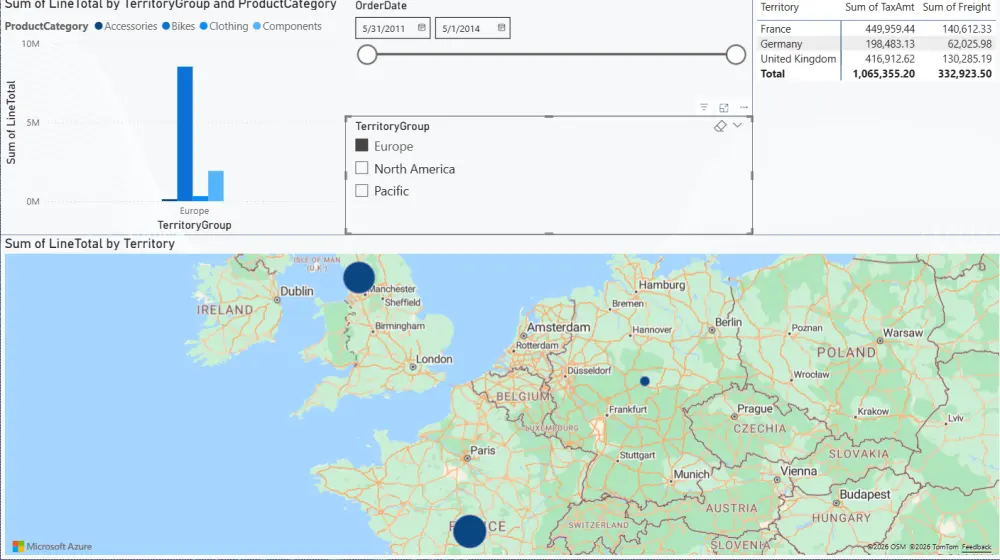Click the map Feedback link

pyautogui.click(x=976, y=547)
